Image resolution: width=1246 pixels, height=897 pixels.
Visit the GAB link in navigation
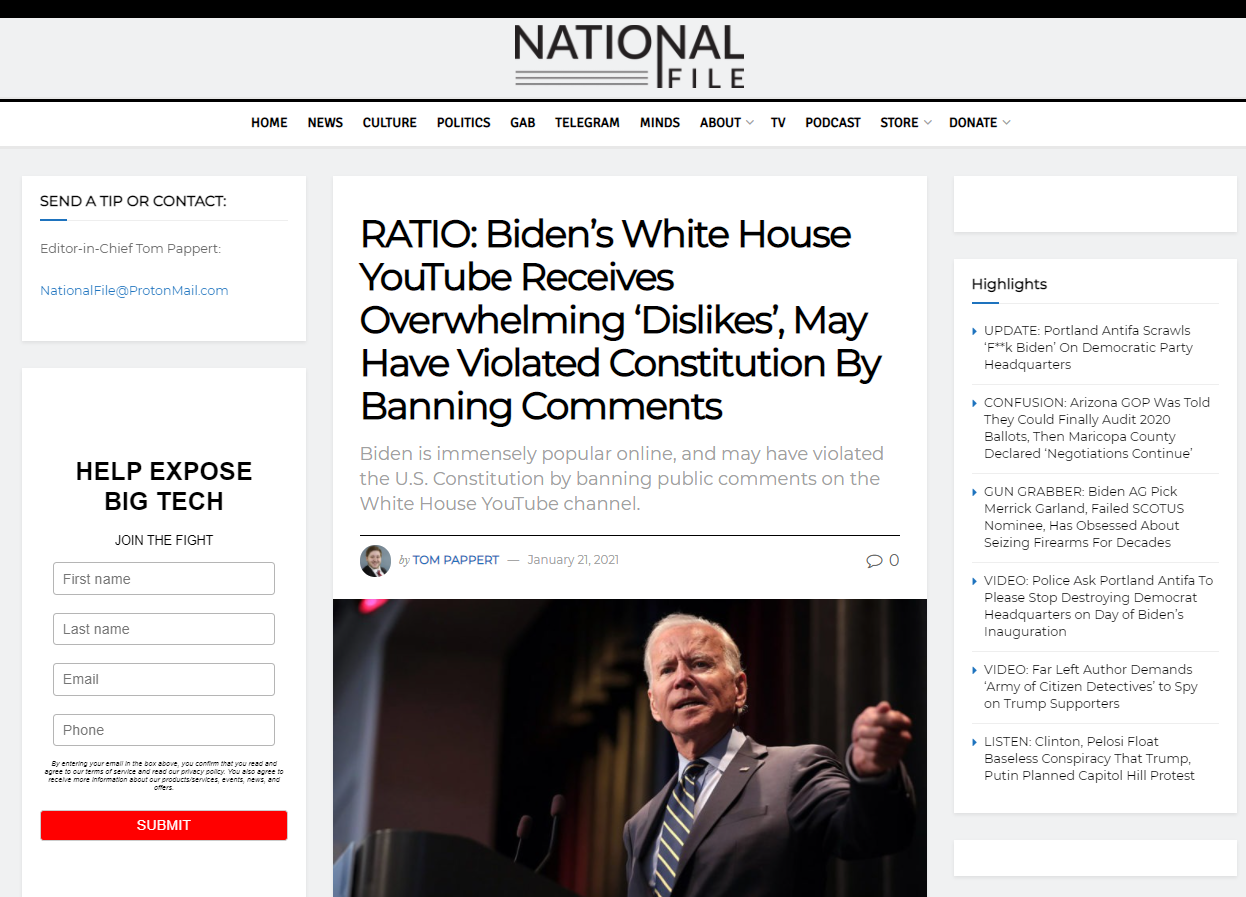click(523, 123)
